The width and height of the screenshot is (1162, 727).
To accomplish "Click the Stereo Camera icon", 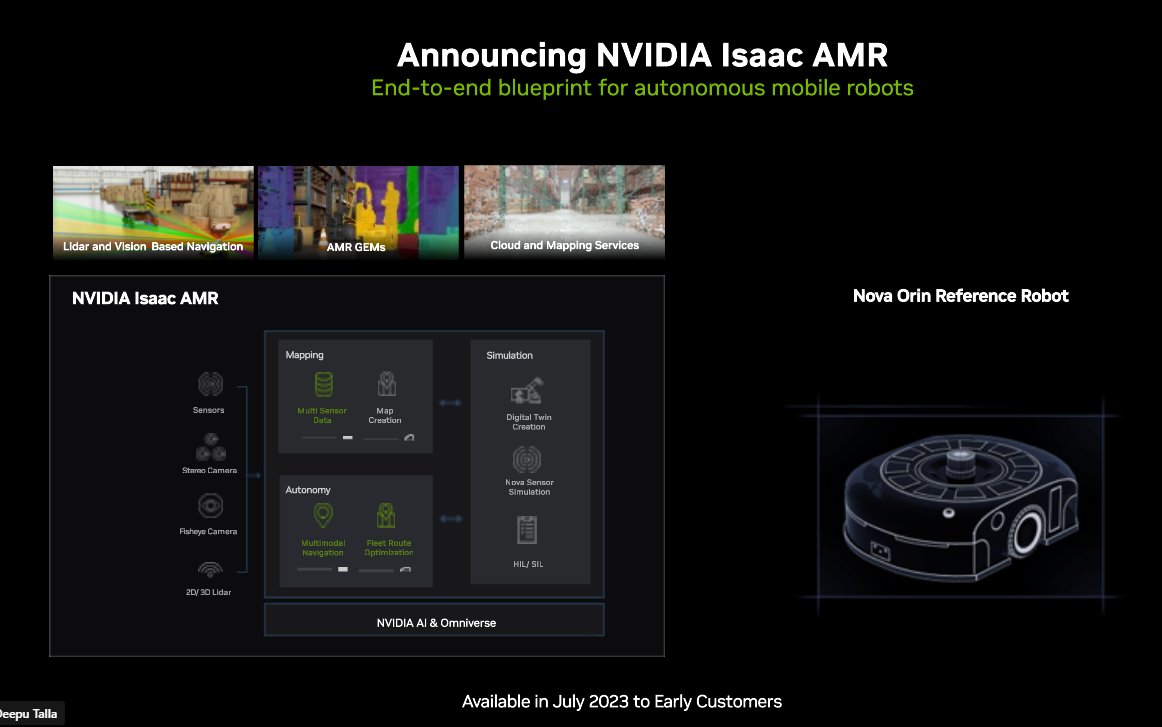I will pyautogui.click(x=210, y=448).
